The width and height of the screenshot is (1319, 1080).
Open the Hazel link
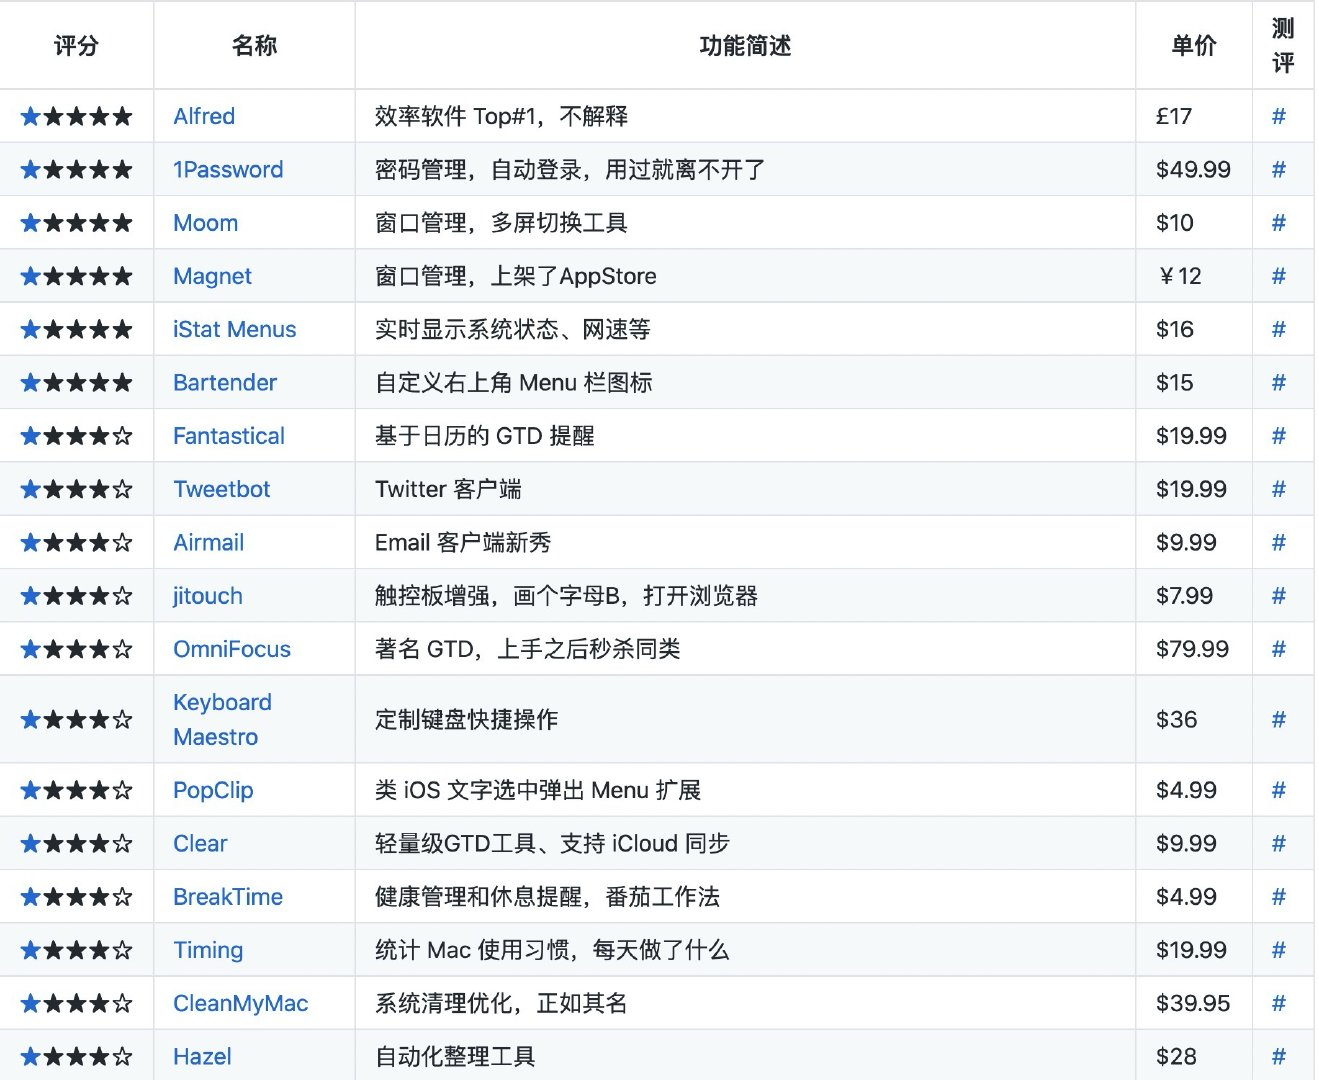[x=202, y=1056]
